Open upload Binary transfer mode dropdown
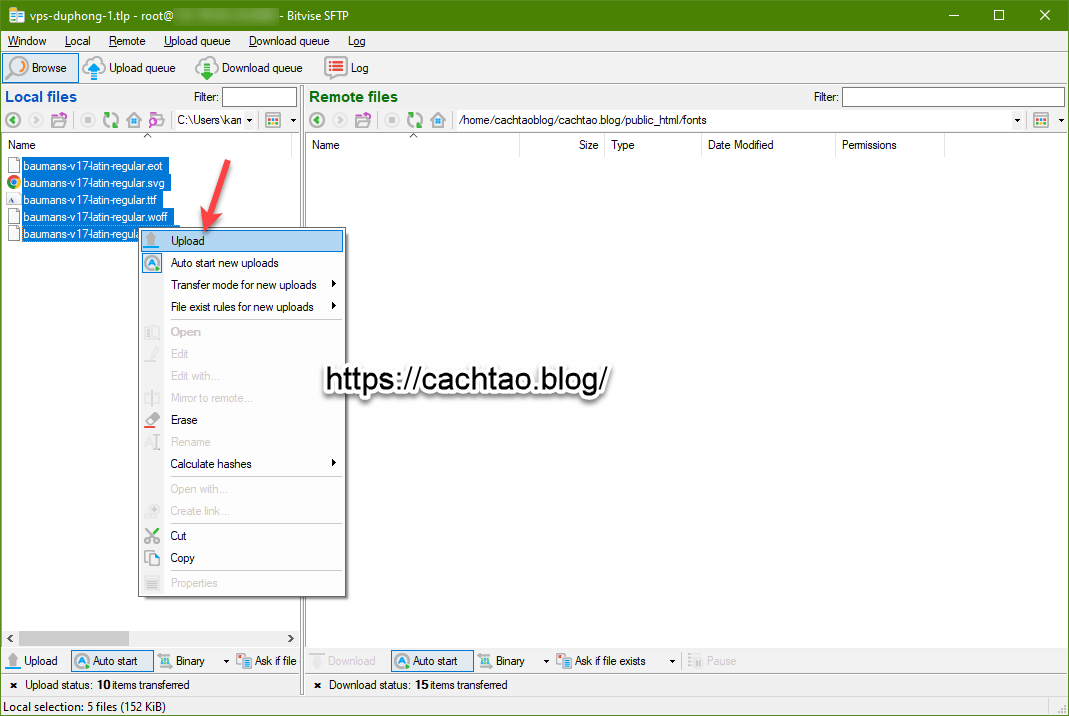The width and height of the screenshot is (1069, 716). (x=226, y=661)
